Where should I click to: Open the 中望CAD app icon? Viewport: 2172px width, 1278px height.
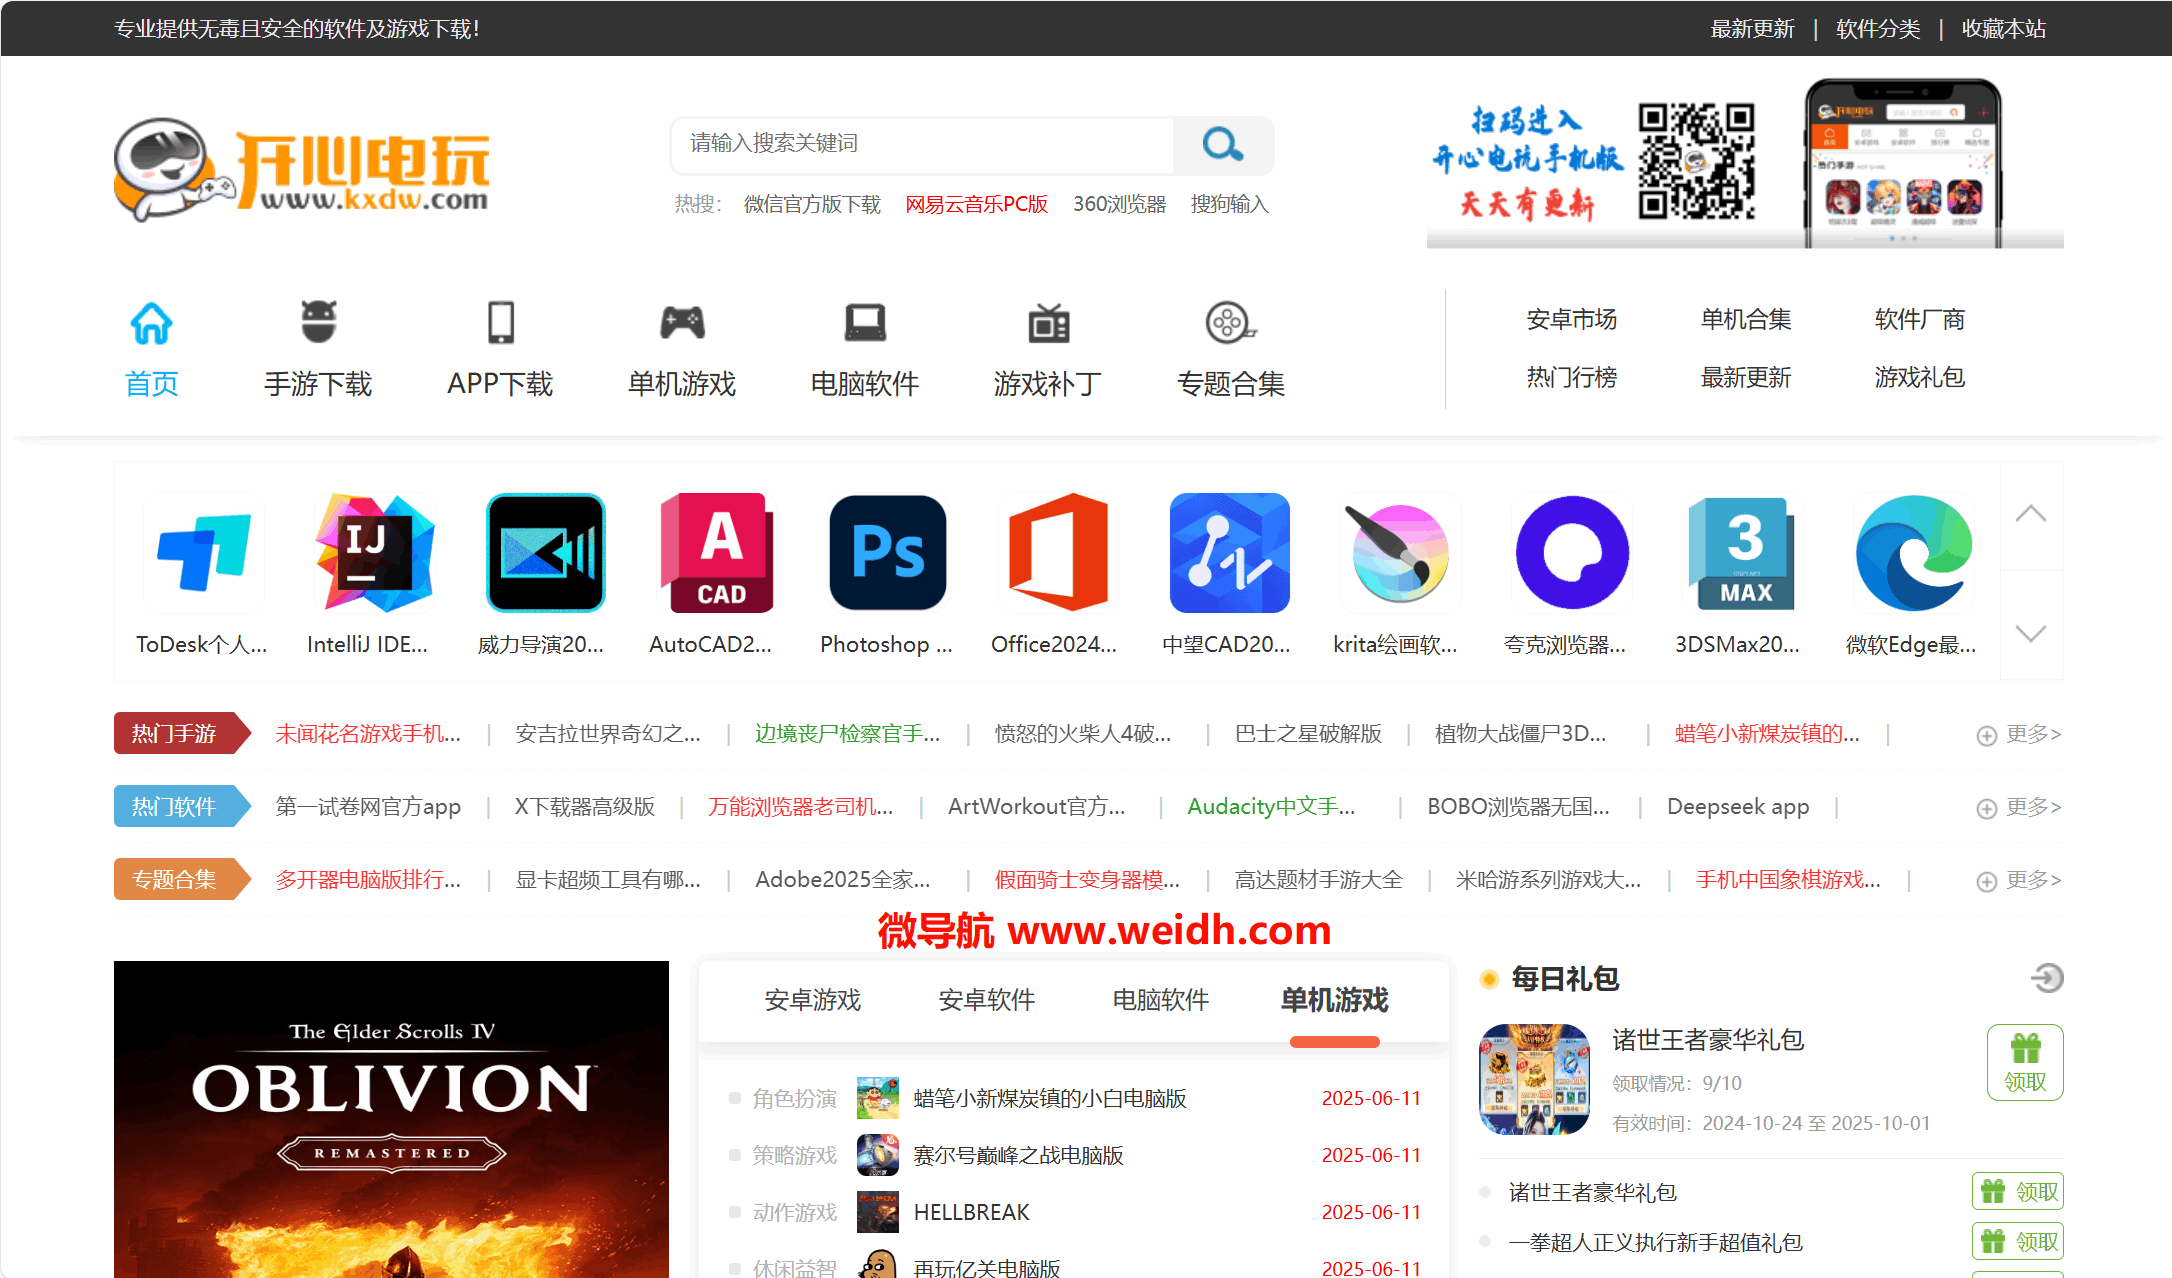(1229, 553)
